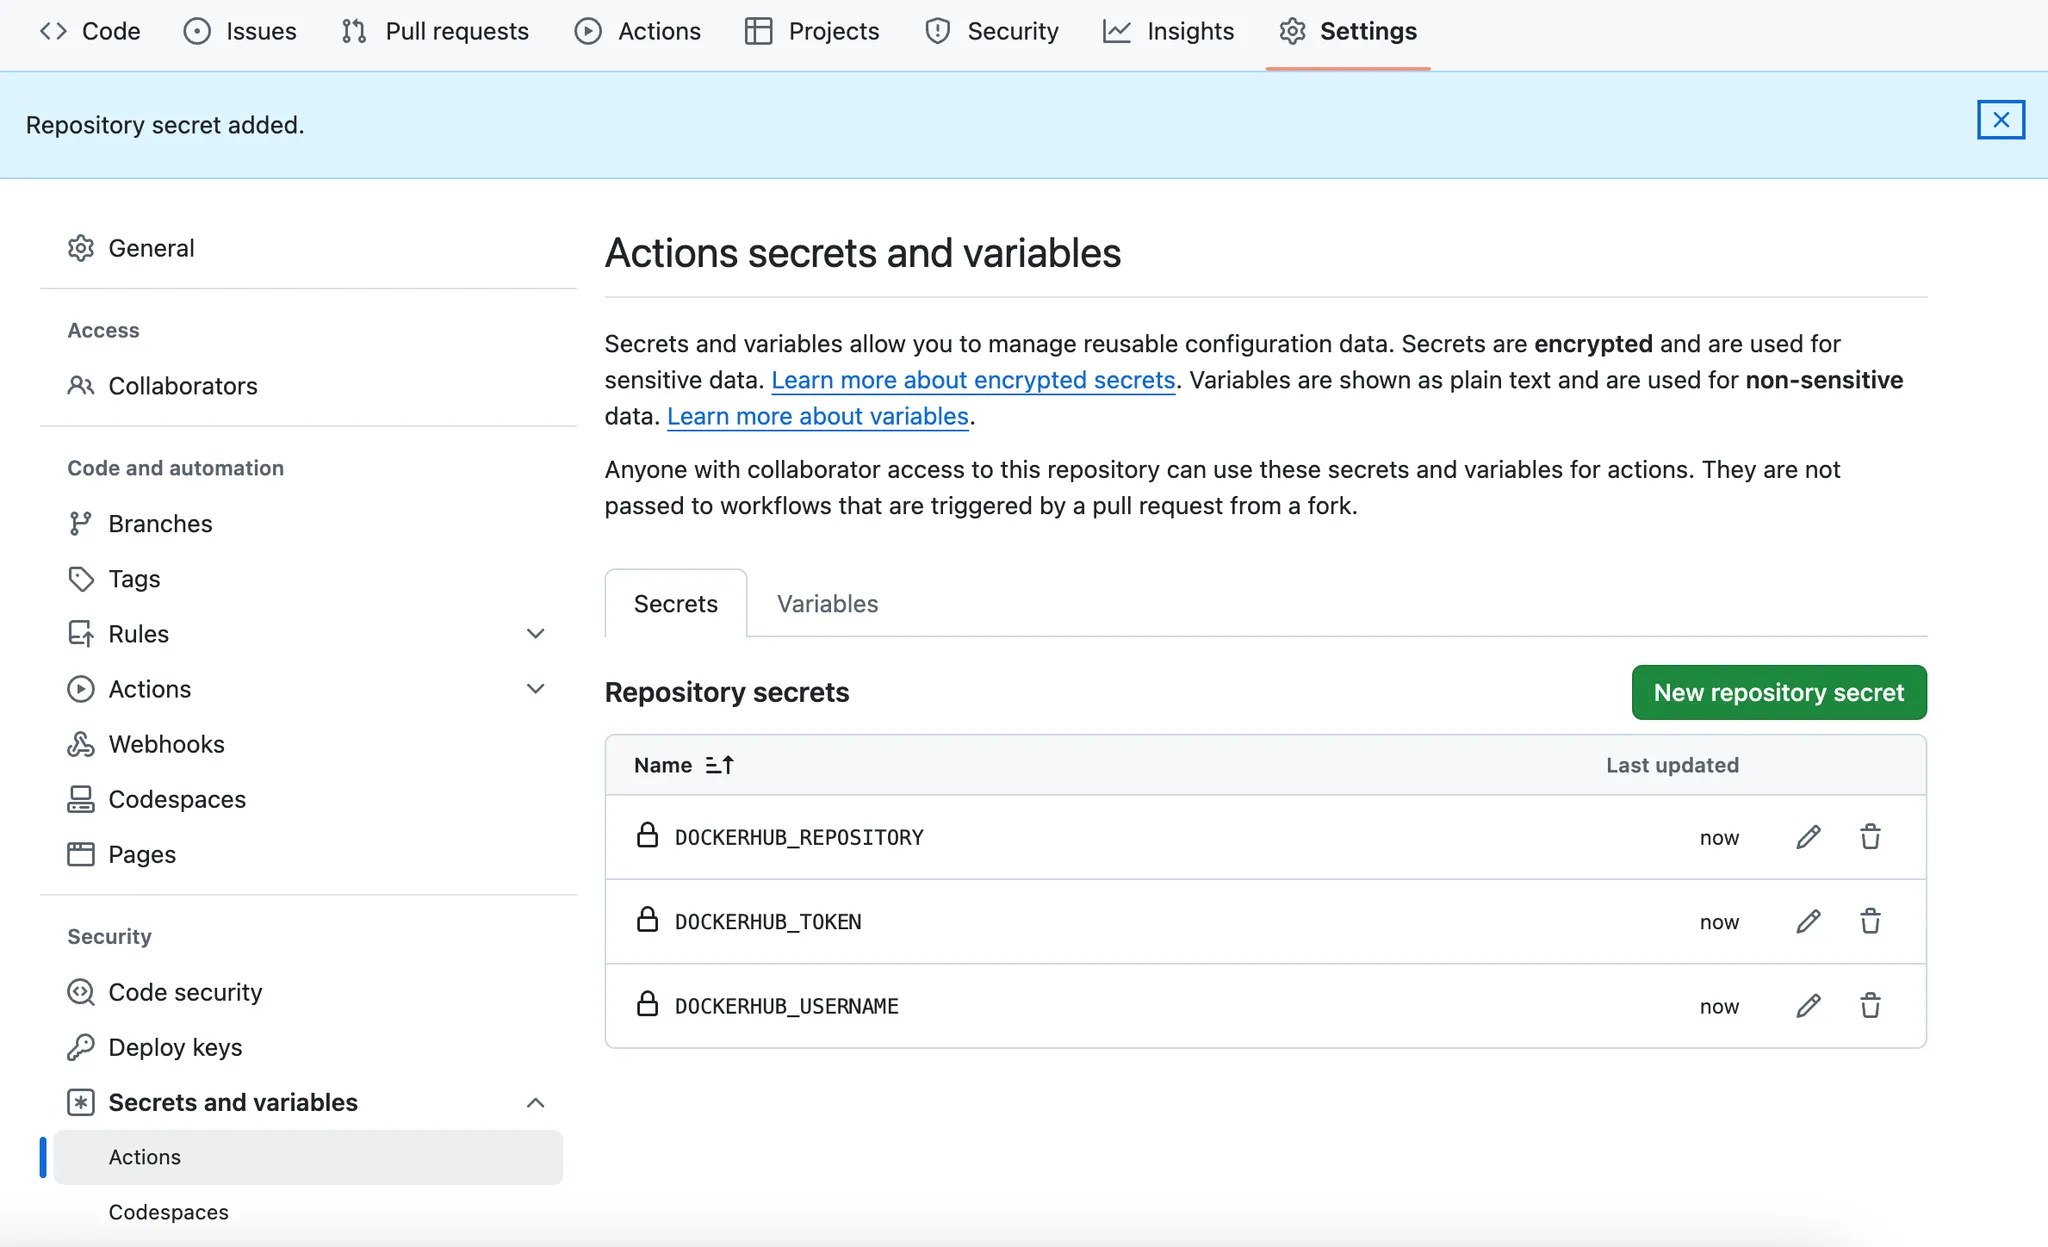Click the lock icon beside DOCKERHUB_TOKEN
Screen dimensions: 2048x1247
tap(647, 919)
